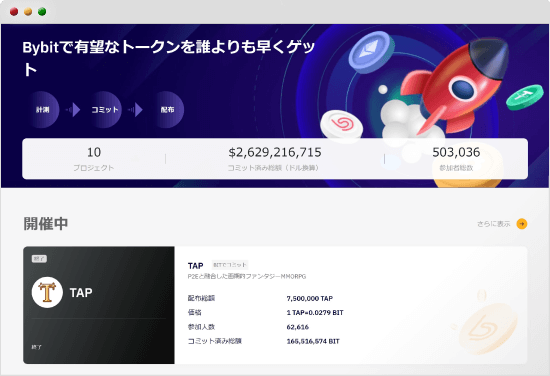The image size is (550, 376).
Task: Select the コミット step circle
Action: (105, 110)
